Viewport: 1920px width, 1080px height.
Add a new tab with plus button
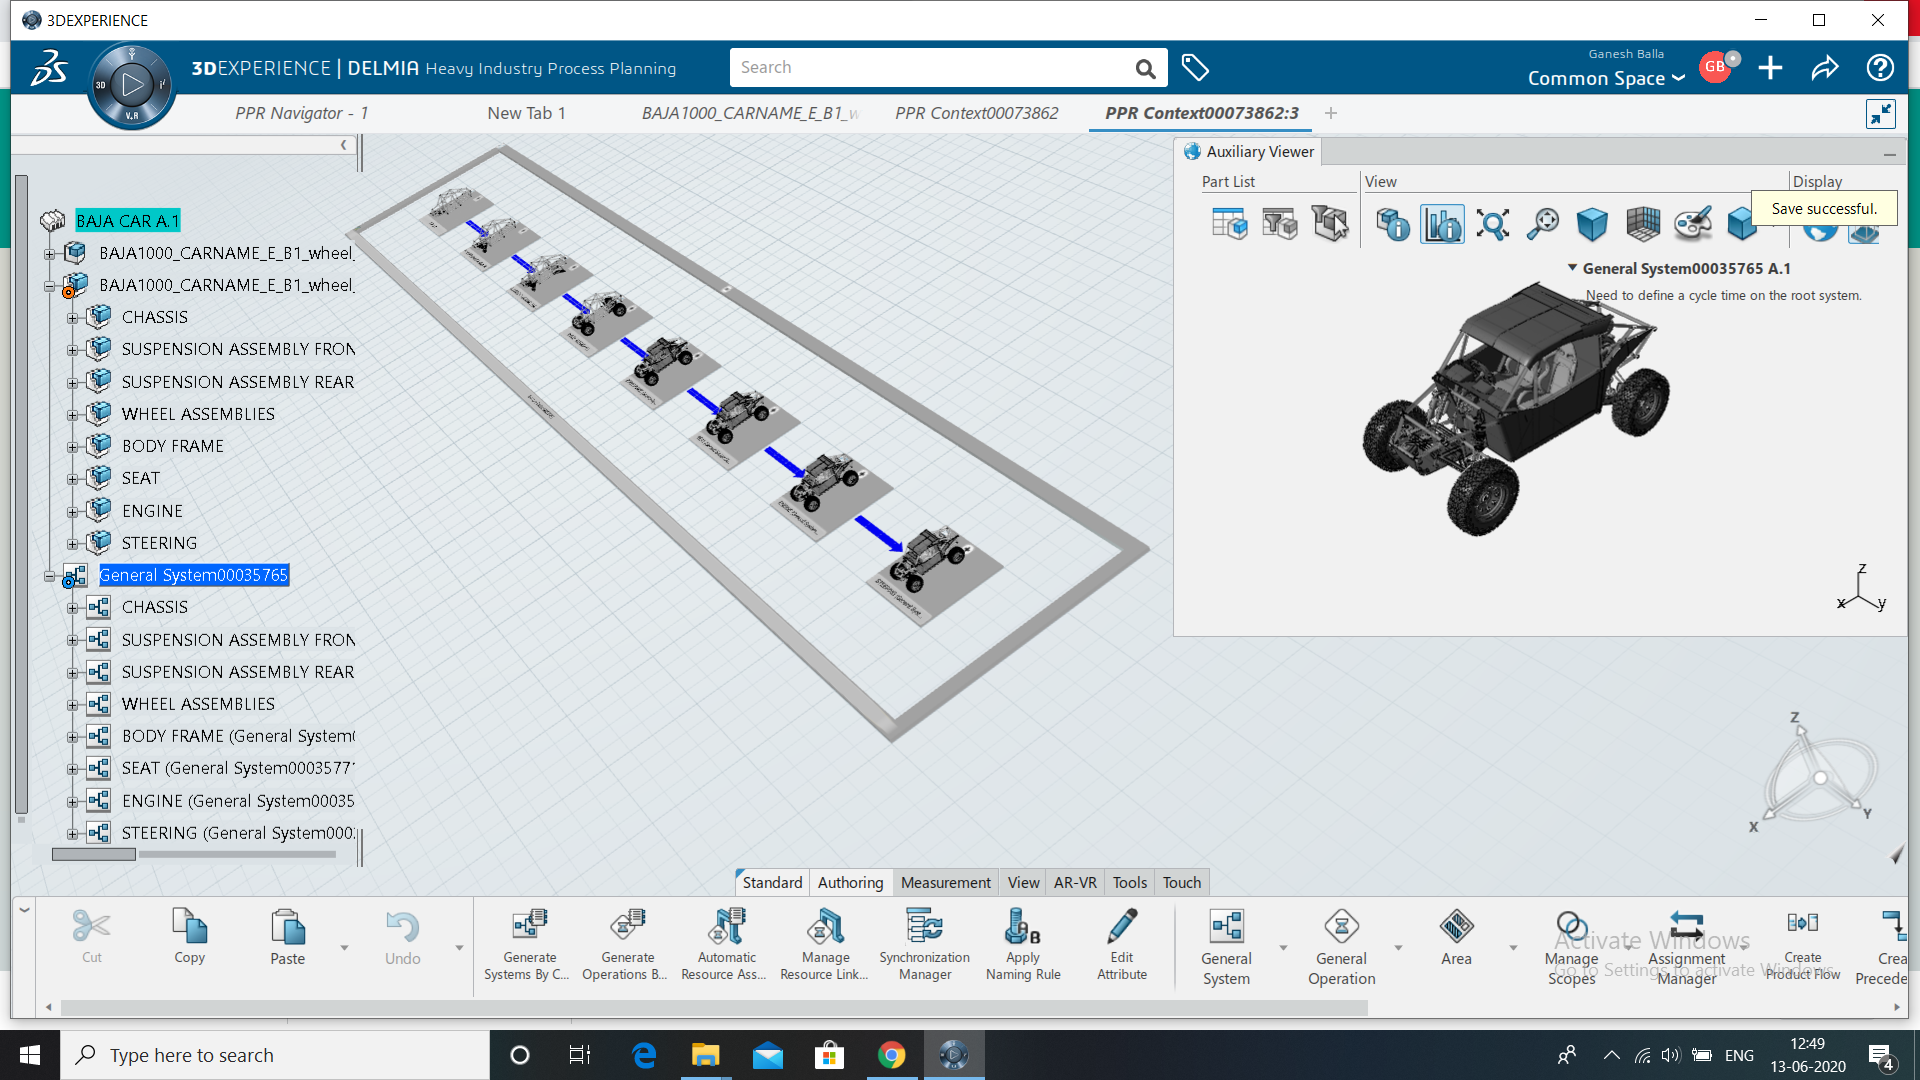pyautogui.click(x=1330, y=113)
